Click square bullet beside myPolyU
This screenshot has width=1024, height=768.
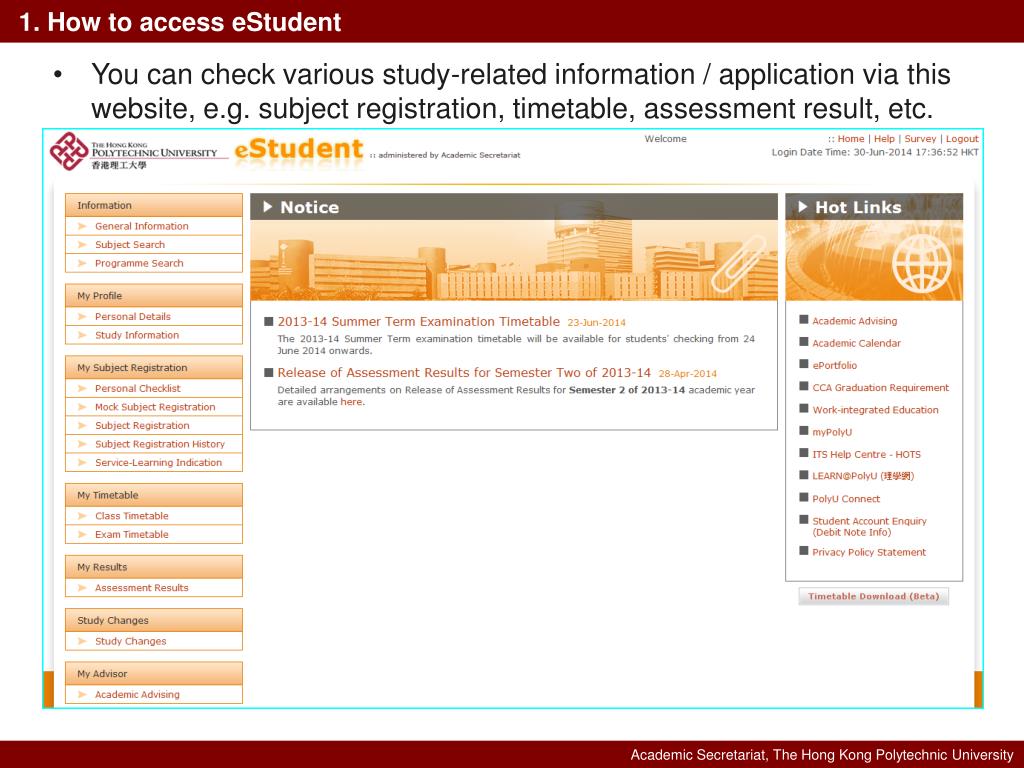click(x=804, y=431)
